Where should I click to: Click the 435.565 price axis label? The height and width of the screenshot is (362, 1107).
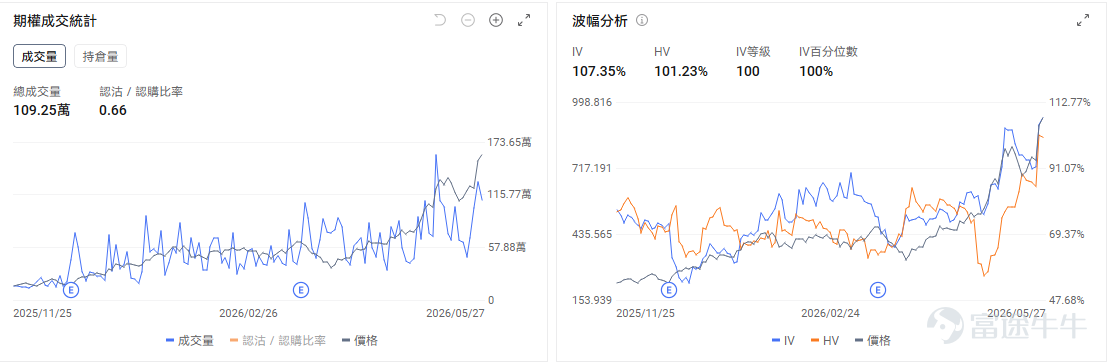click(x=592, y=234)
